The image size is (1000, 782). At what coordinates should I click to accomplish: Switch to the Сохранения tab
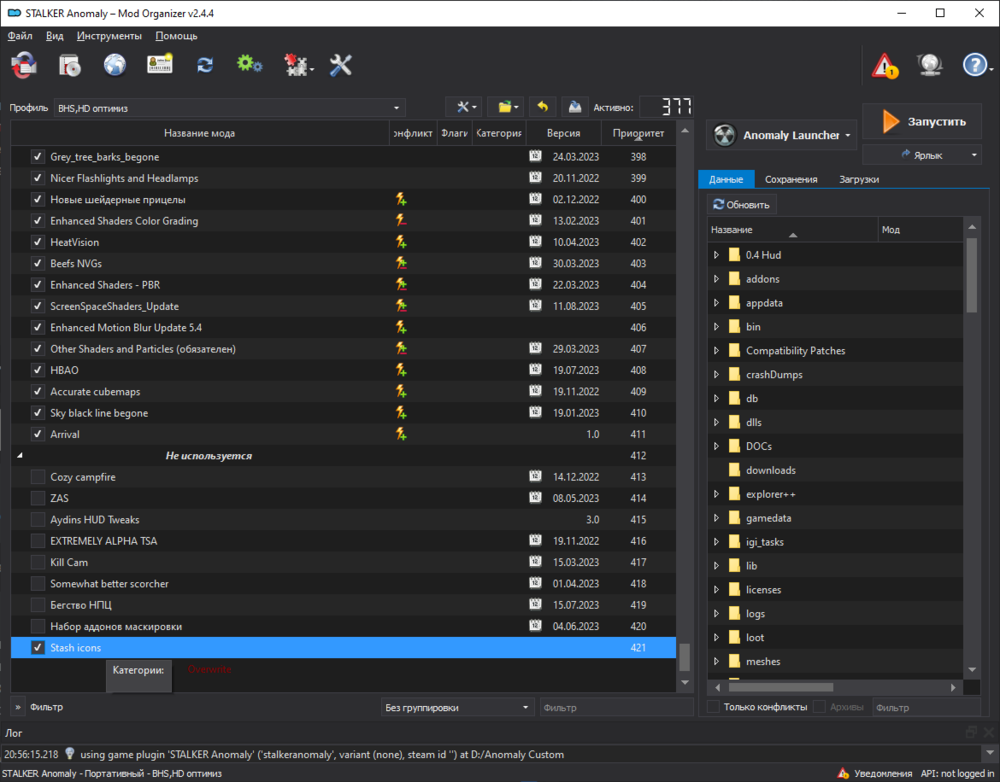click(791, 179)
